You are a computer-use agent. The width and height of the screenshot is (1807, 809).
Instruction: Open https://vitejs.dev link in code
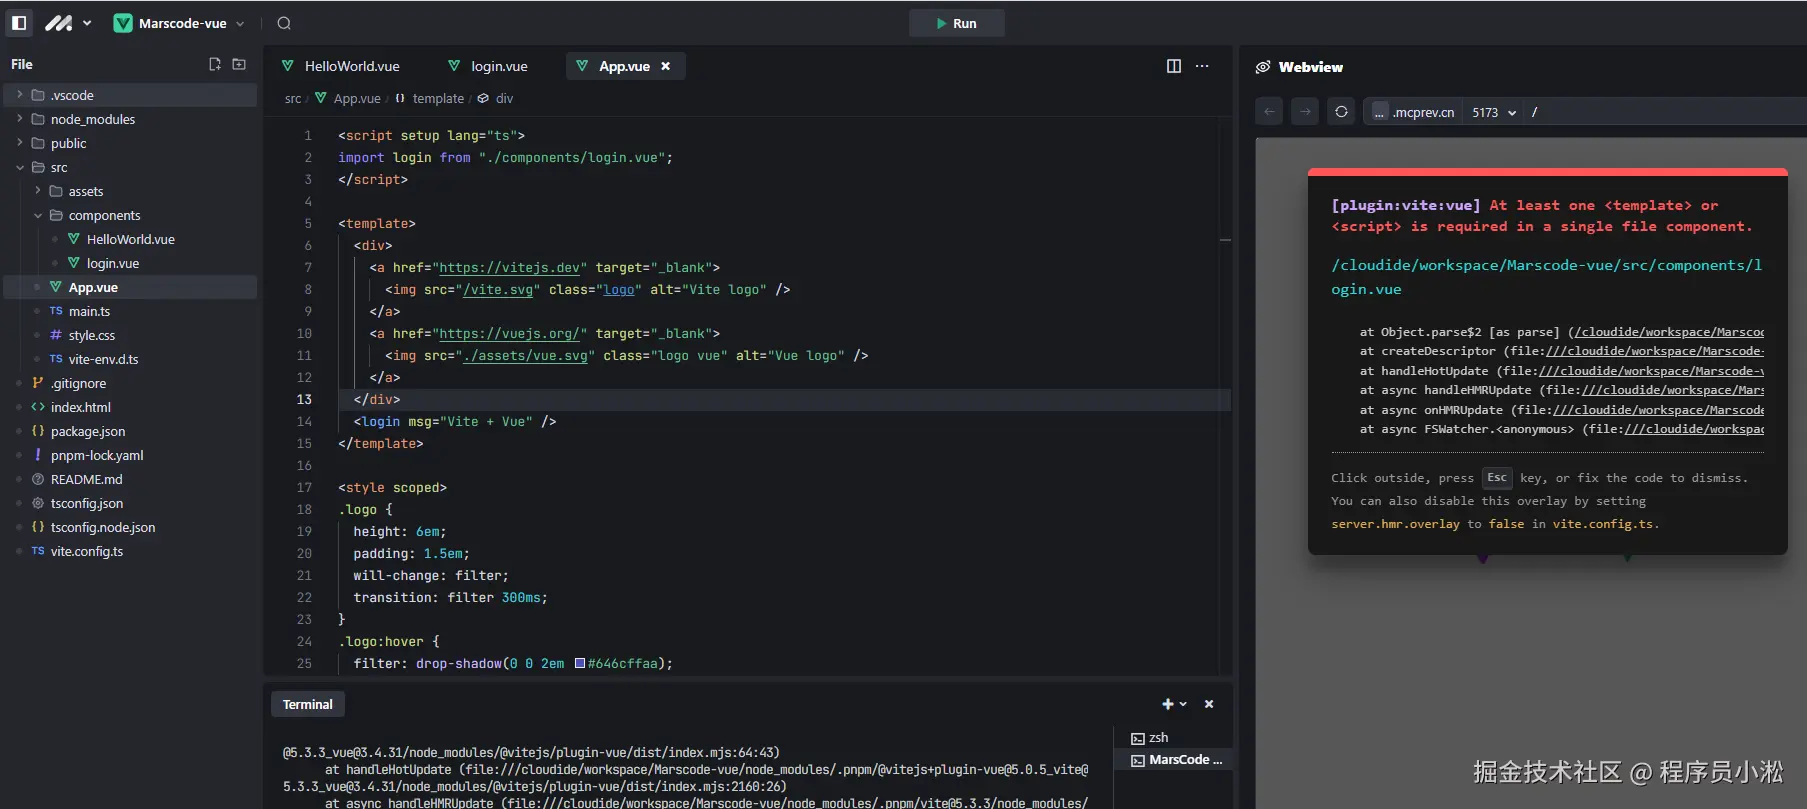tap(509, 267)
